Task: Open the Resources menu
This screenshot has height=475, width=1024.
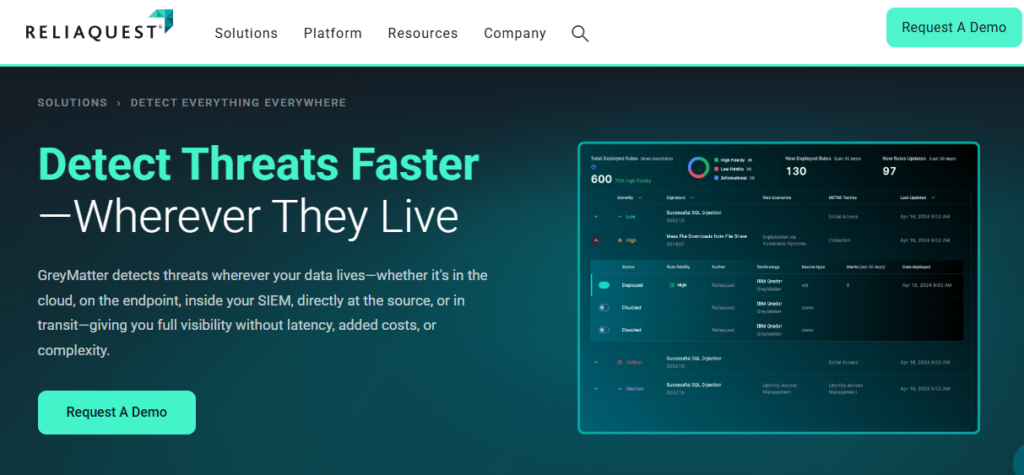Action: pos(423,33)
